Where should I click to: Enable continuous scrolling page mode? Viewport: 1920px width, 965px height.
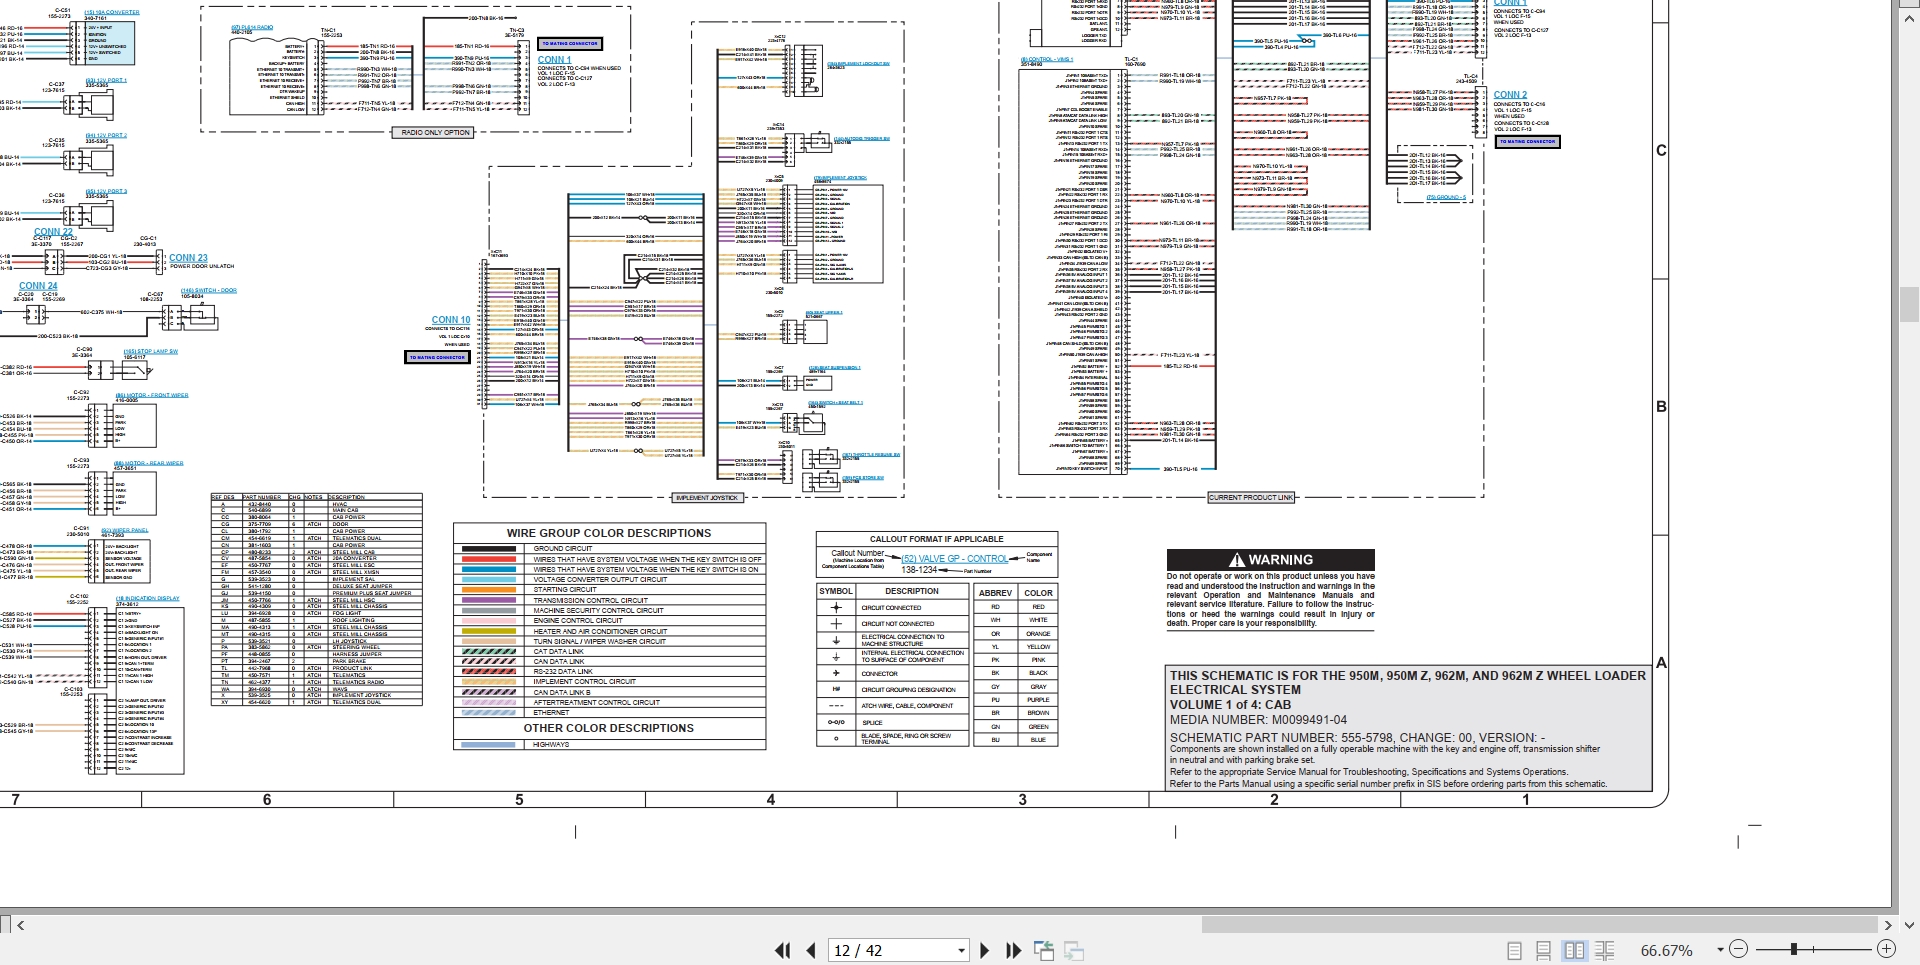1544,950
